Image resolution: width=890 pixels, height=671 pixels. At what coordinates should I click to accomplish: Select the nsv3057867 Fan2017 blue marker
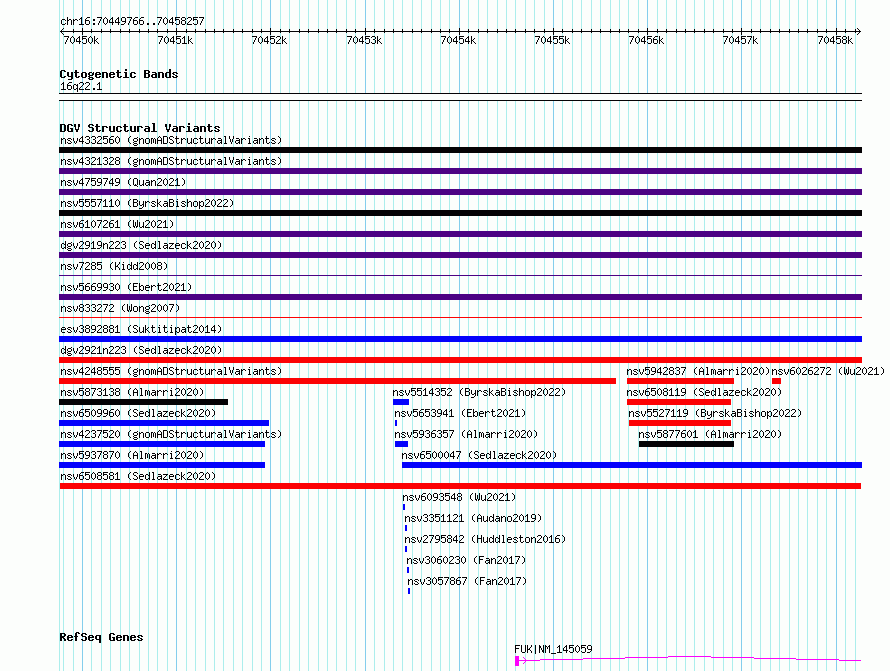click(409, 591)
